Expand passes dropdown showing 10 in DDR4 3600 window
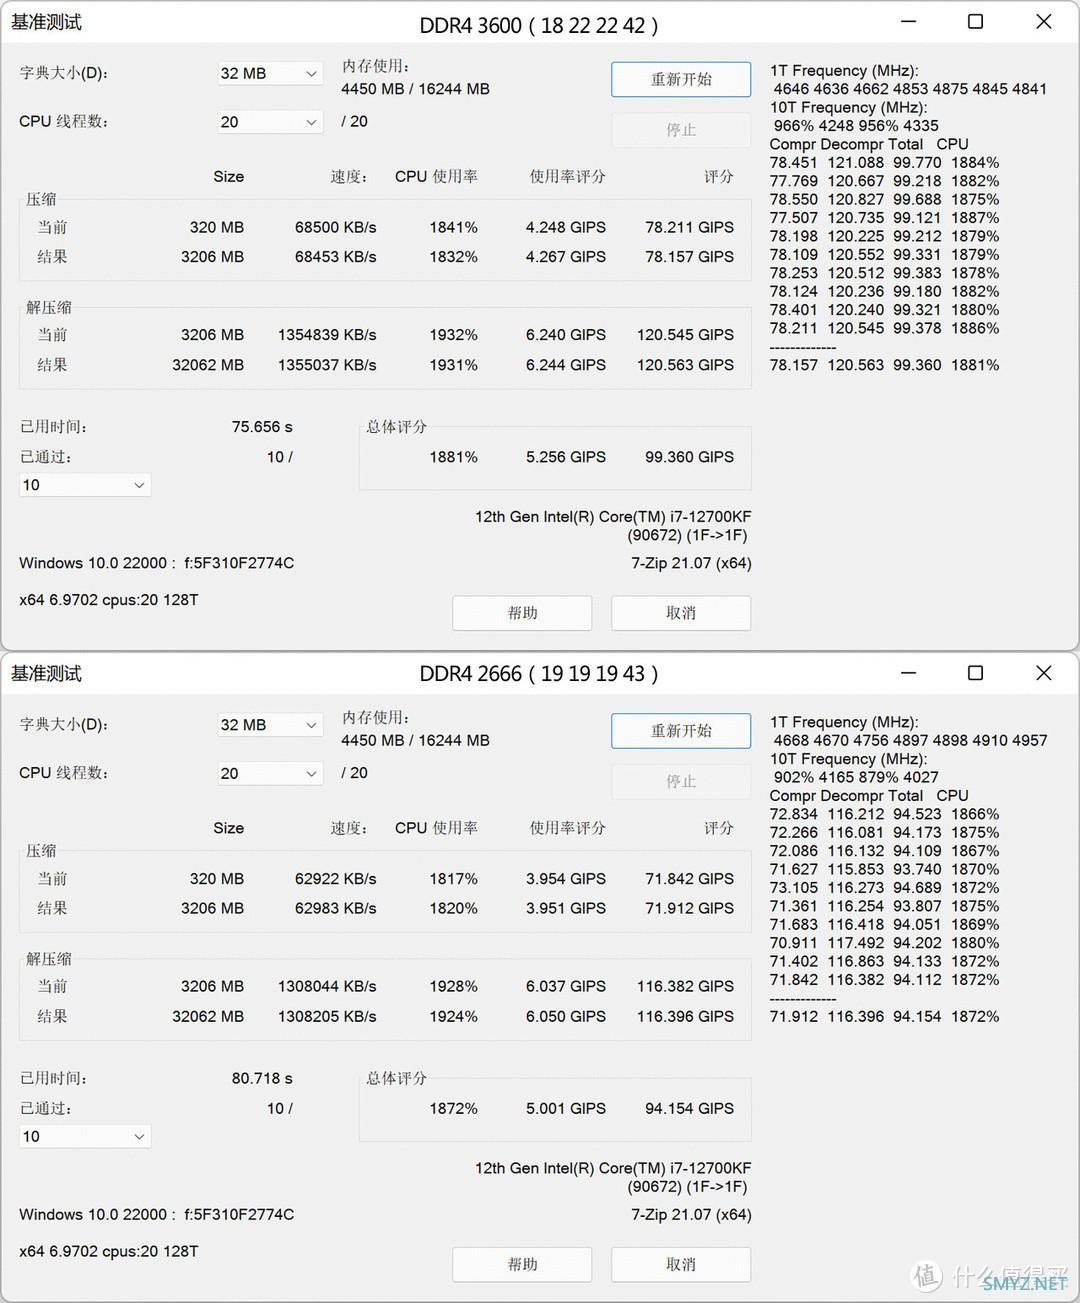The width and height of the screenshot is (1080, 1303). pyautogui.click(x=85, y=485)
